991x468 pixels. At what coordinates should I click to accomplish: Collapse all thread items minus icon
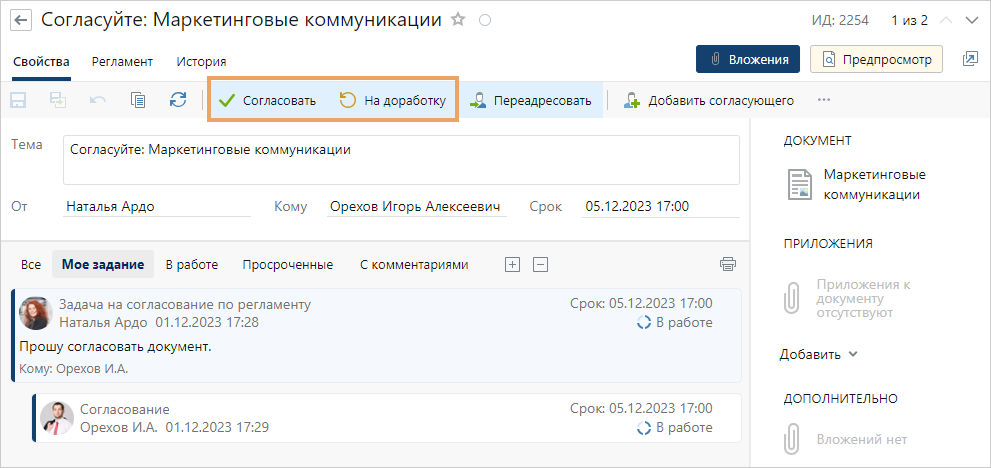point(540,265)
